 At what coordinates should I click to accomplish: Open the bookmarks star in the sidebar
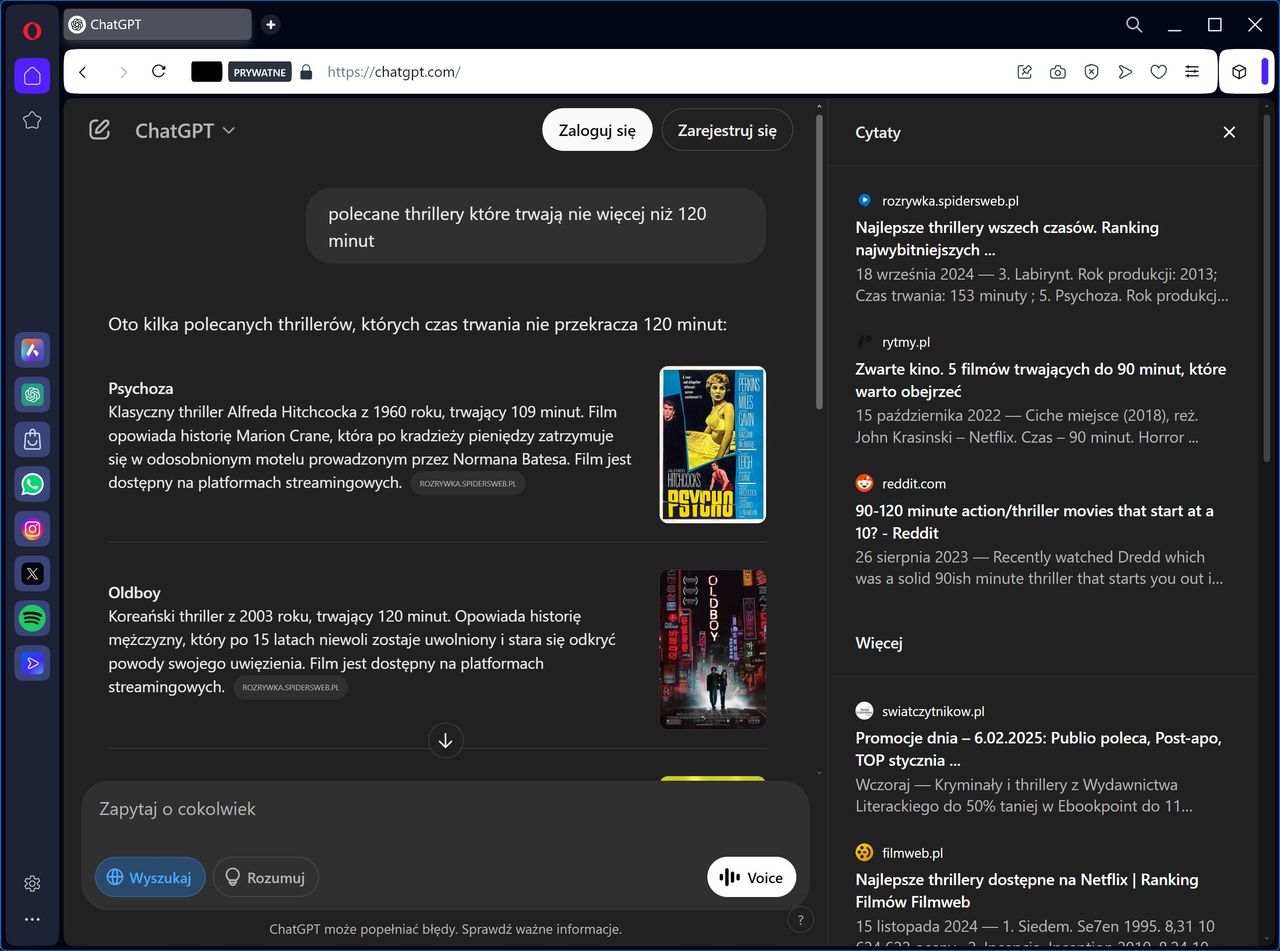point(32,120)
